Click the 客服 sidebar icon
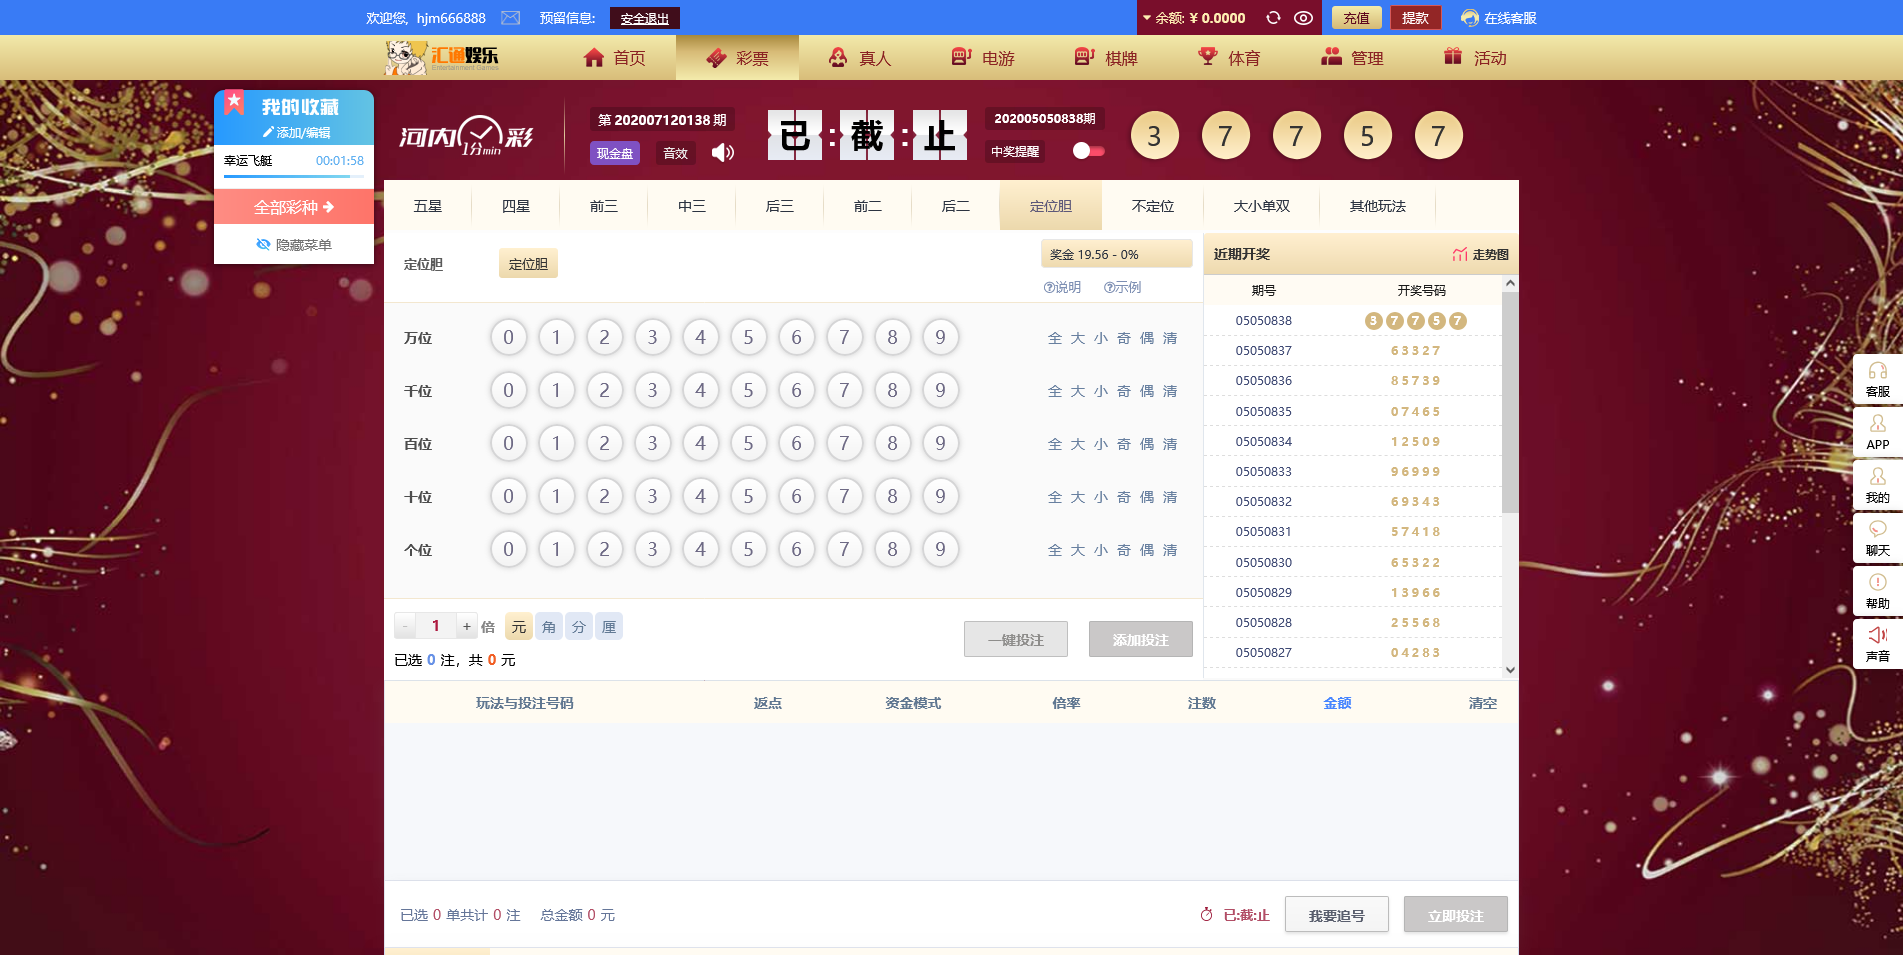 coord(1877,379)
